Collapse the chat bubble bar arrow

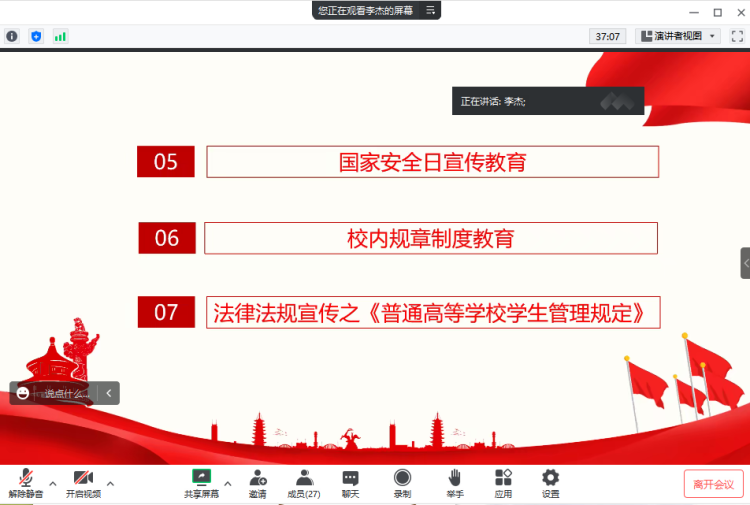tap(109, 393)
